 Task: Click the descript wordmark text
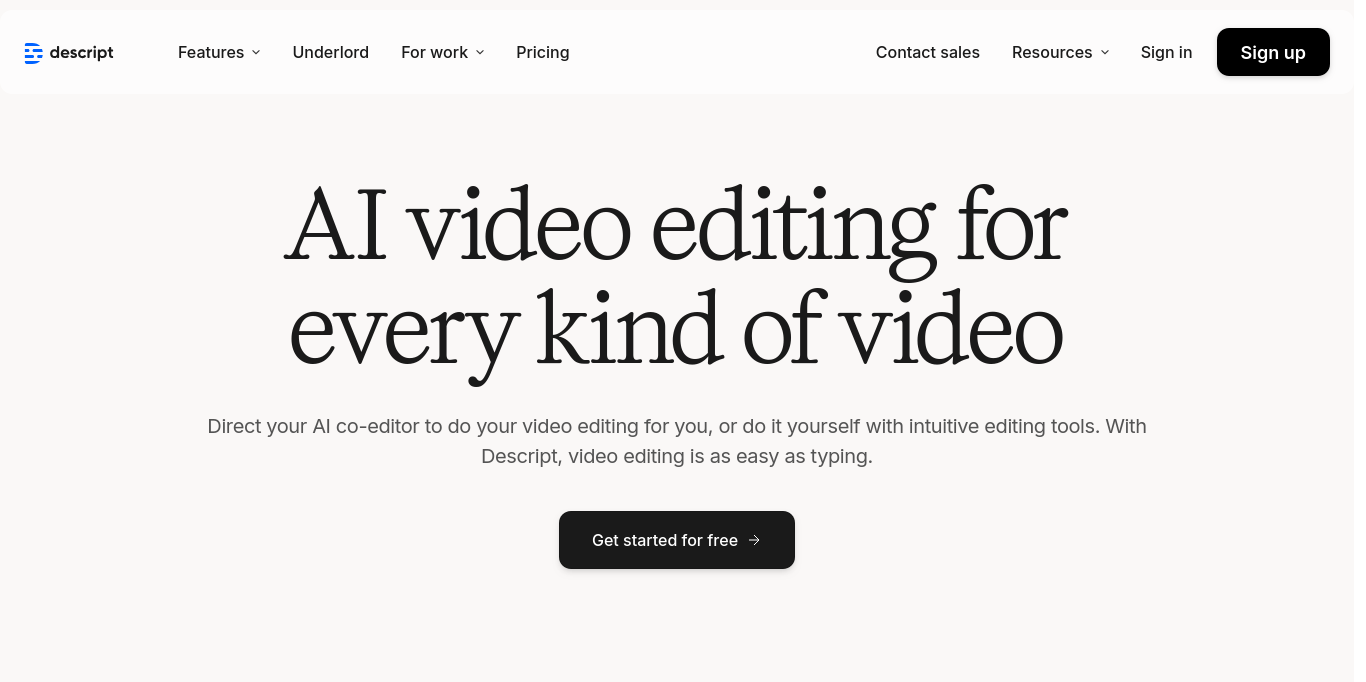coord(81,53)
